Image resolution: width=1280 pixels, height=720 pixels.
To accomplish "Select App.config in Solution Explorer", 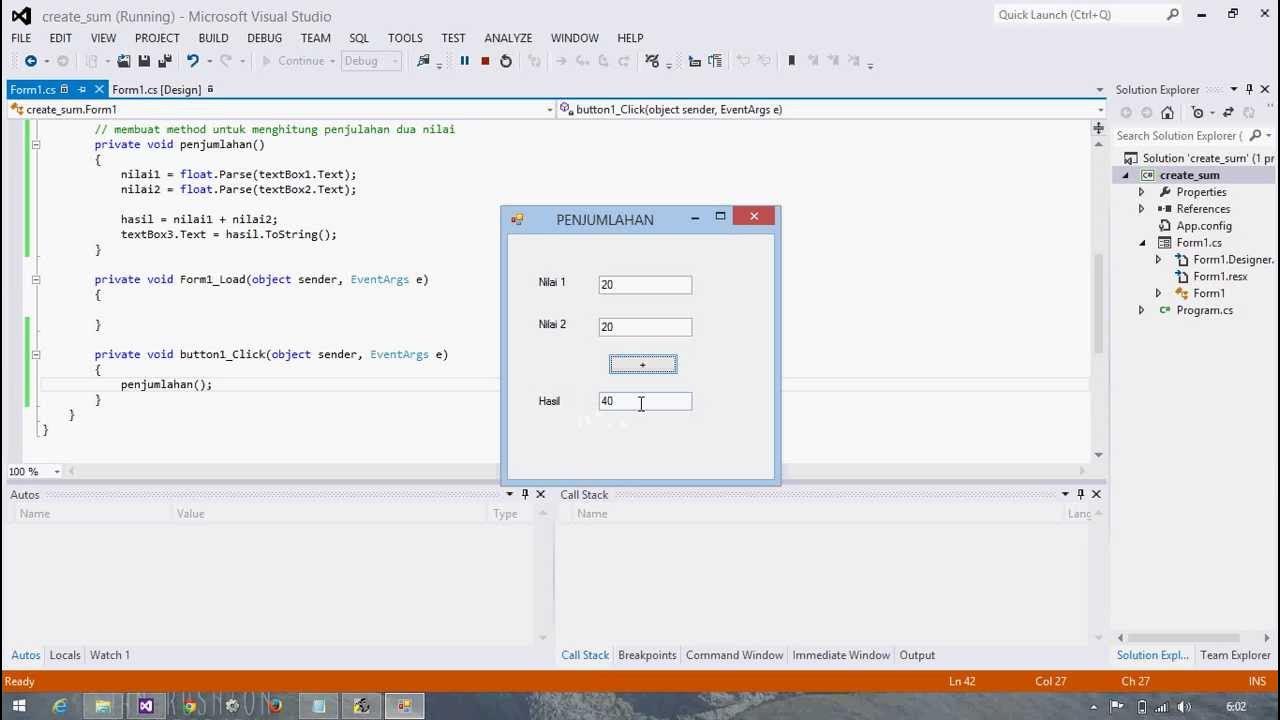I will click(1204, 226).
